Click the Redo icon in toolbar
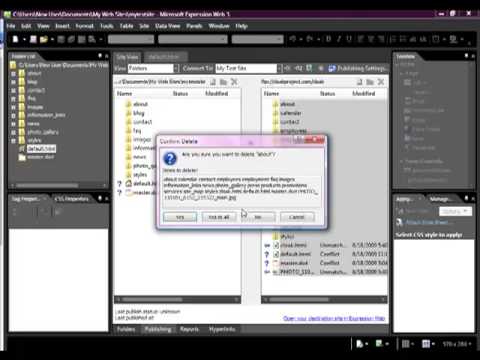Image resolution: width=480 pixels, height=360 pixels. [310, 39]
